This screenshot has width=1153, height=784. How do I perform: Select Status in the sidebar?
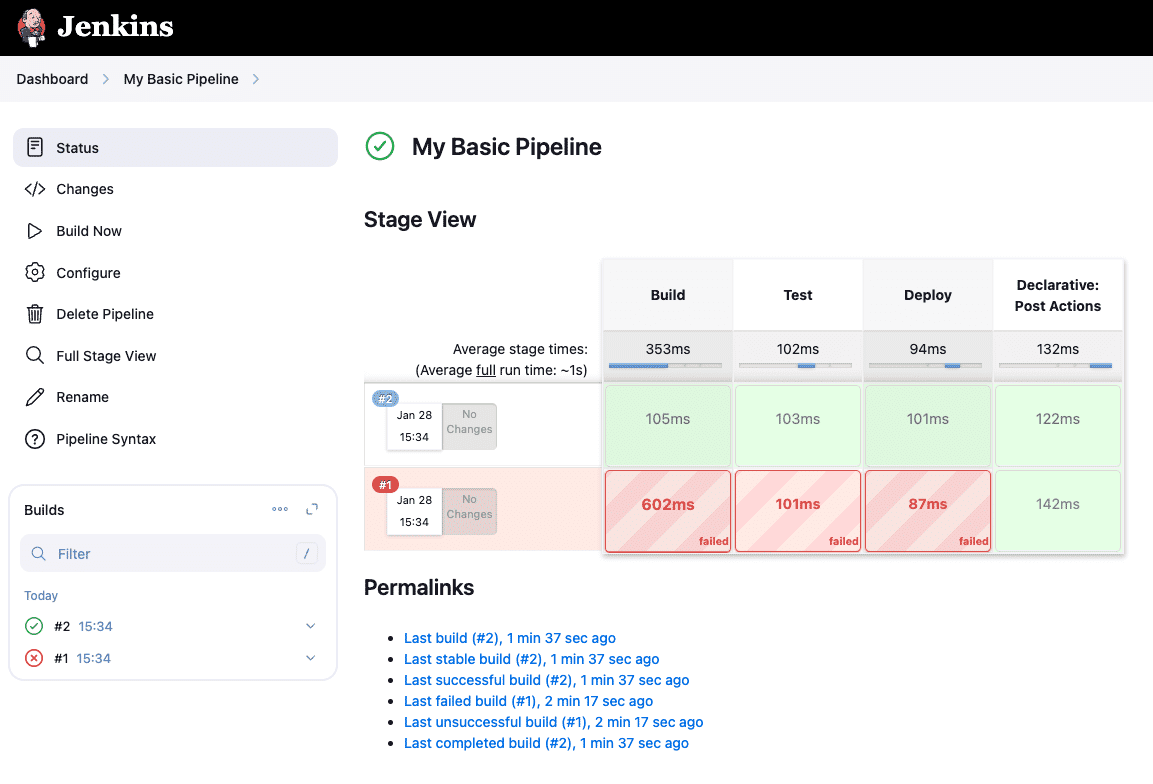[x=175, y=147]
